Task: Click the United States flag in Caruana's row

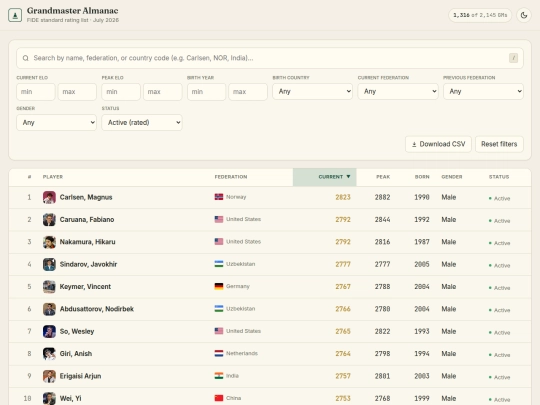Action: tap(219, 219)
